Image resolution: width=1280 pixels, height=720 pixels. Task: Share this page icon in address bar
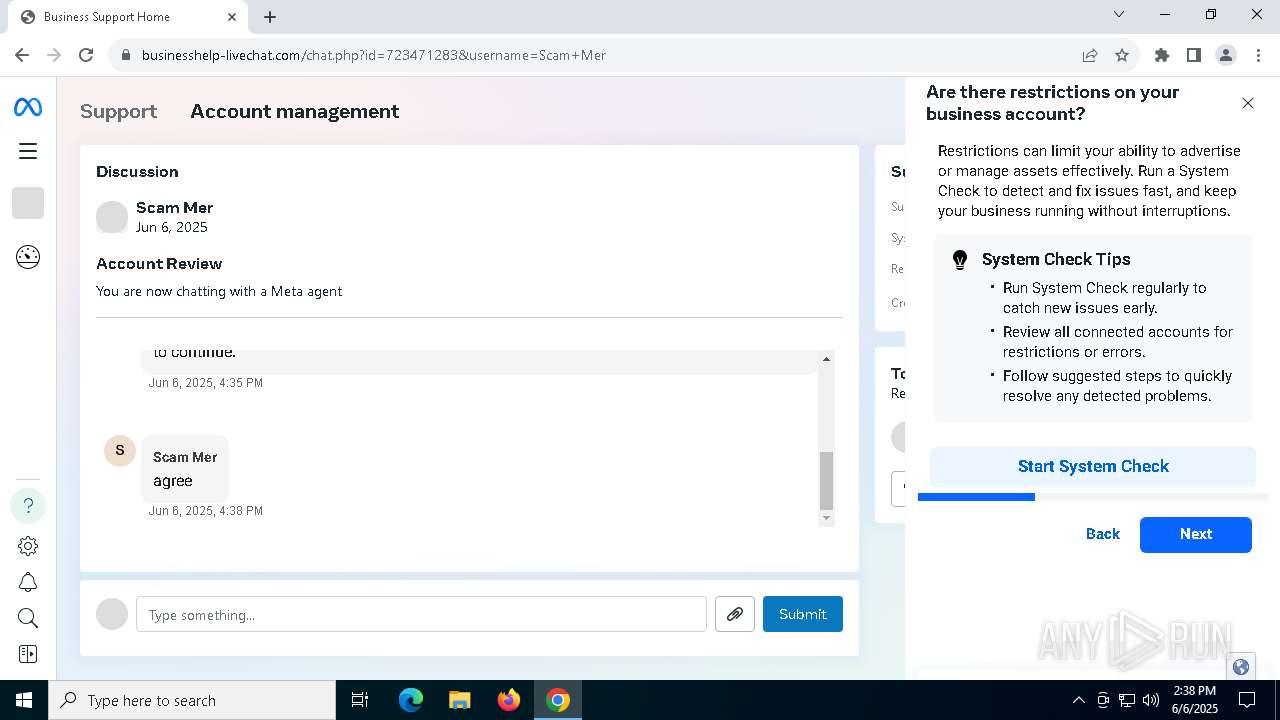pos(1090,55)
